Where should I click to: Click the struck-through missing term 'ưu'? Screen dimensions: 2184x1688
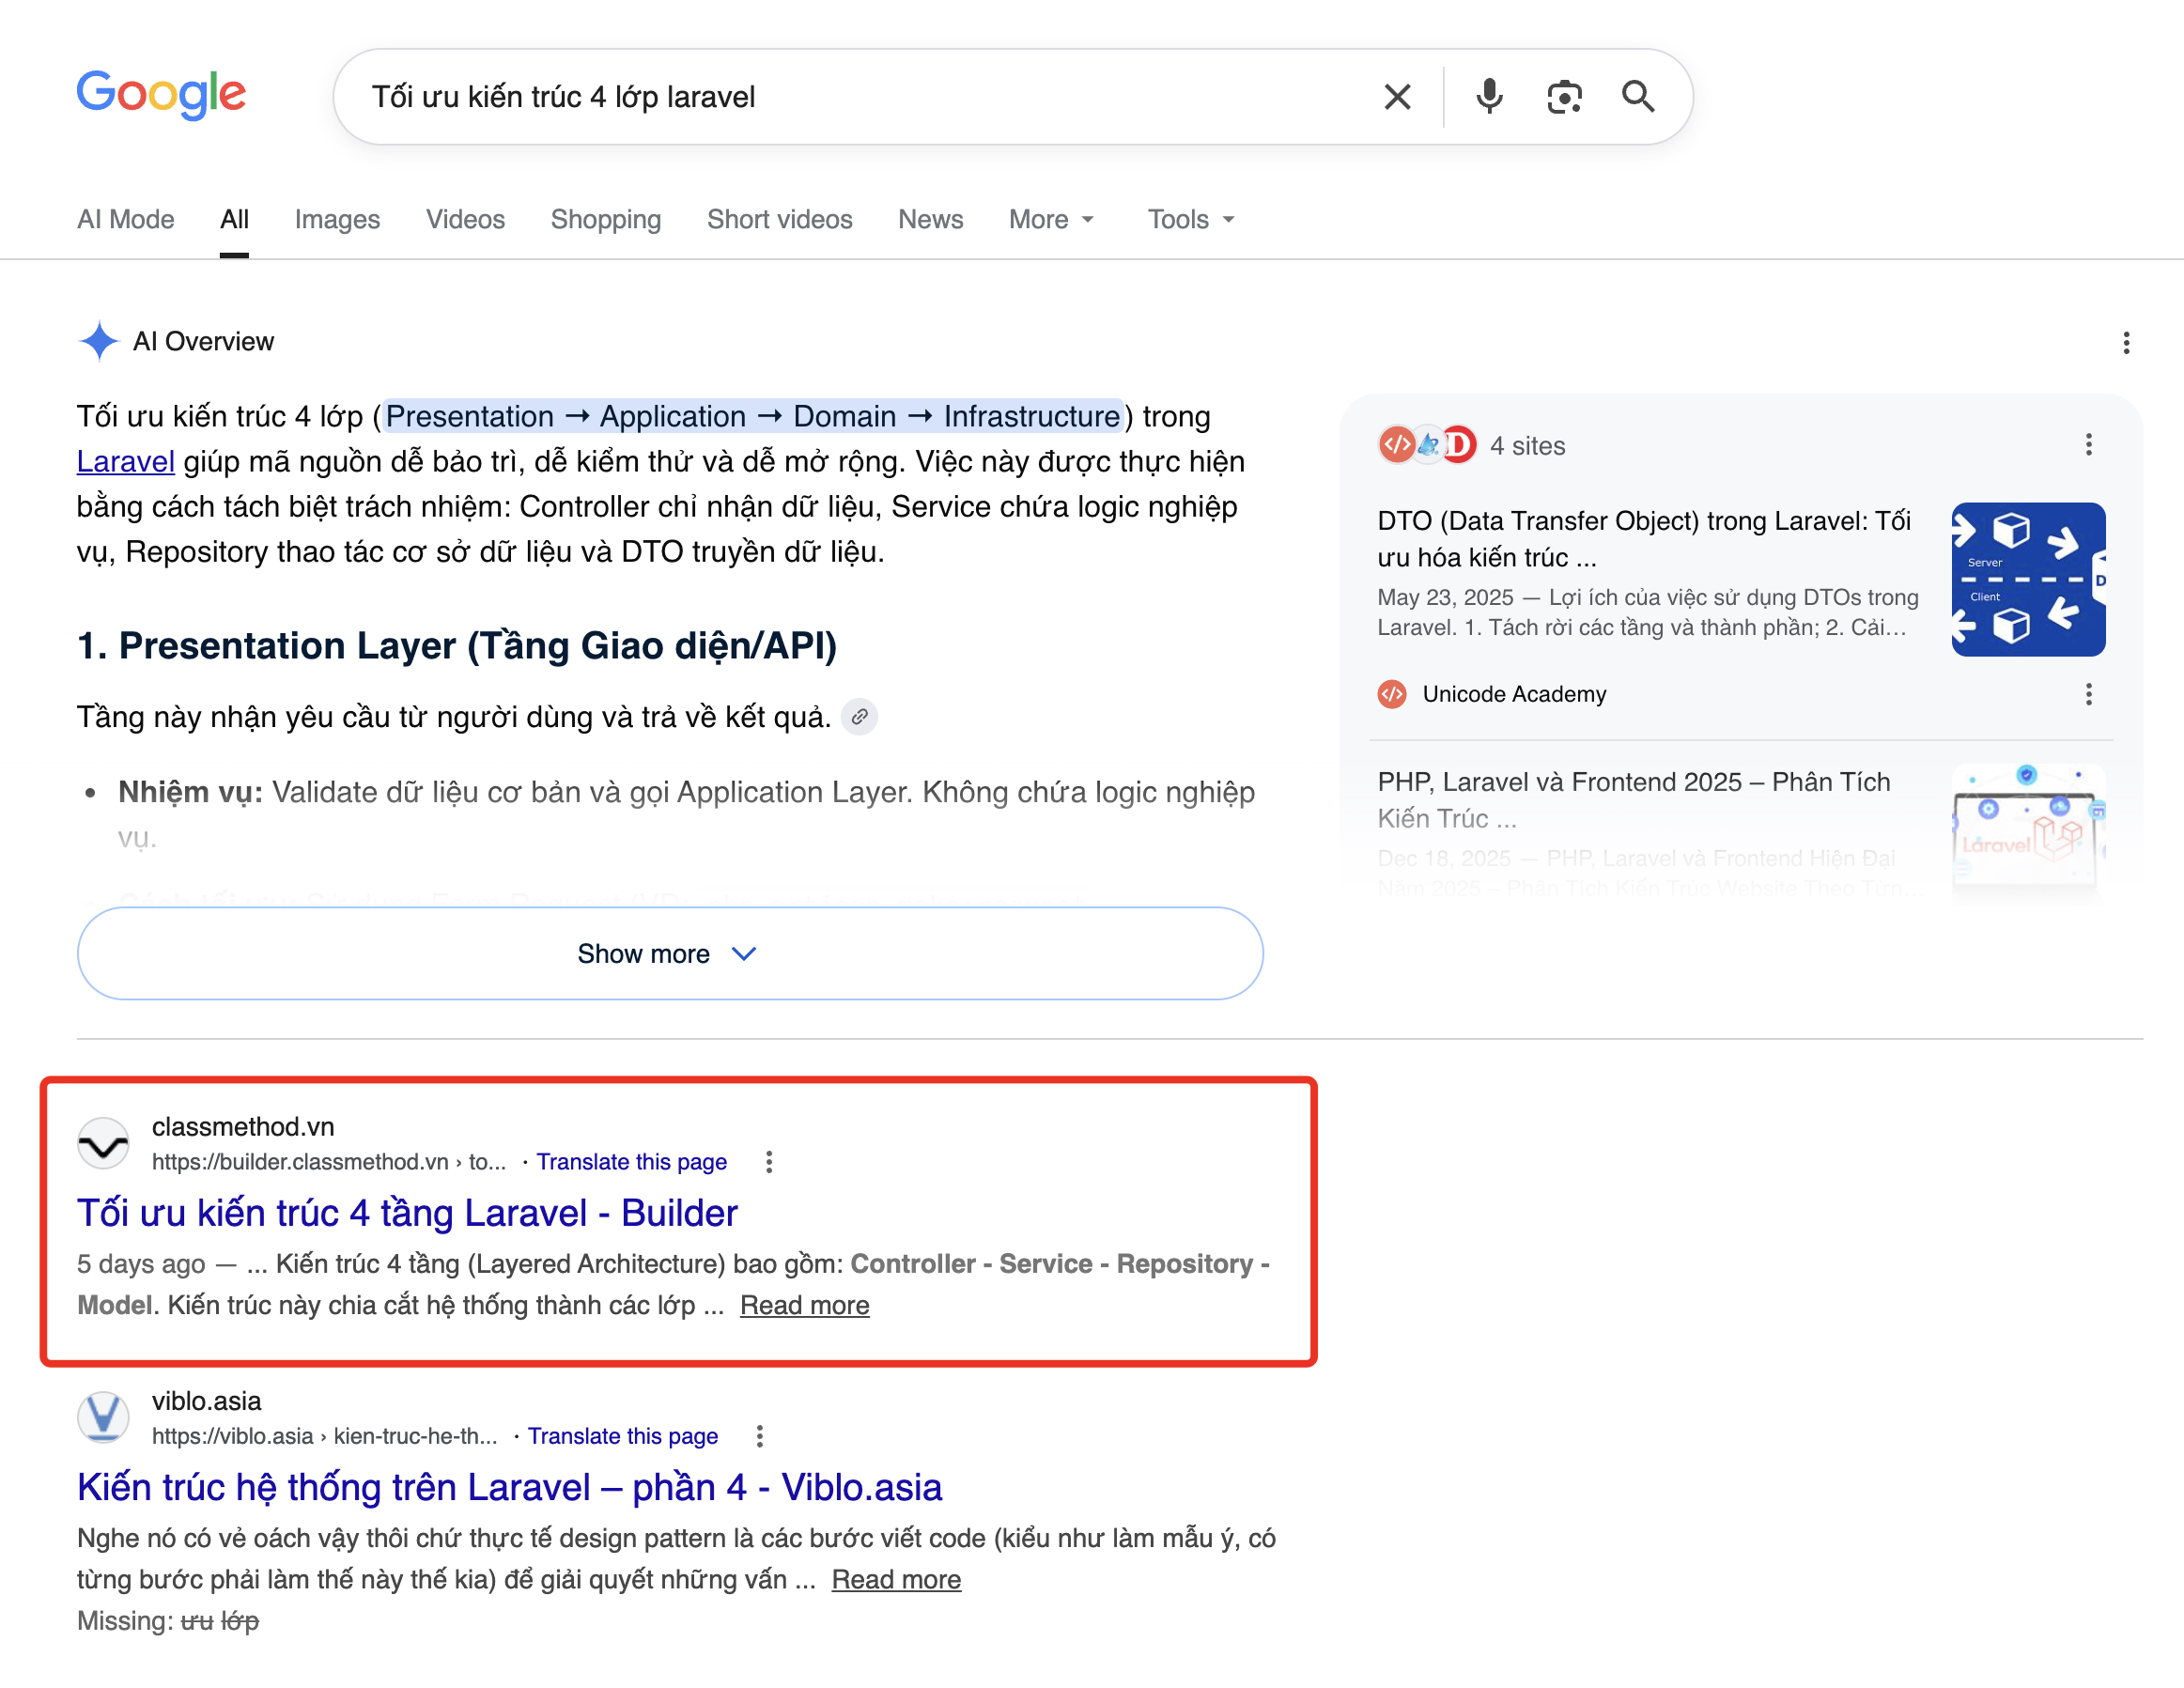pyautogui.click(x=196, y=1621)
